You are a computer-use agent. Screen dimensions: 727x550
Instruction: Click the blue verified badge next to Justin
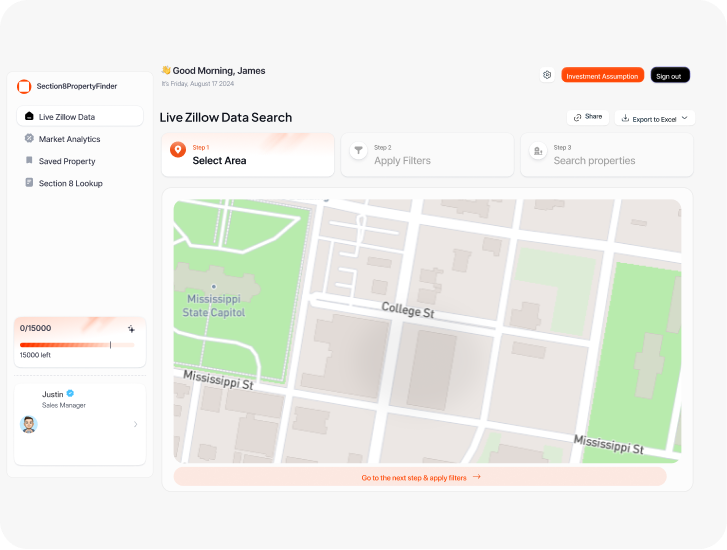[x=70, y=394]
